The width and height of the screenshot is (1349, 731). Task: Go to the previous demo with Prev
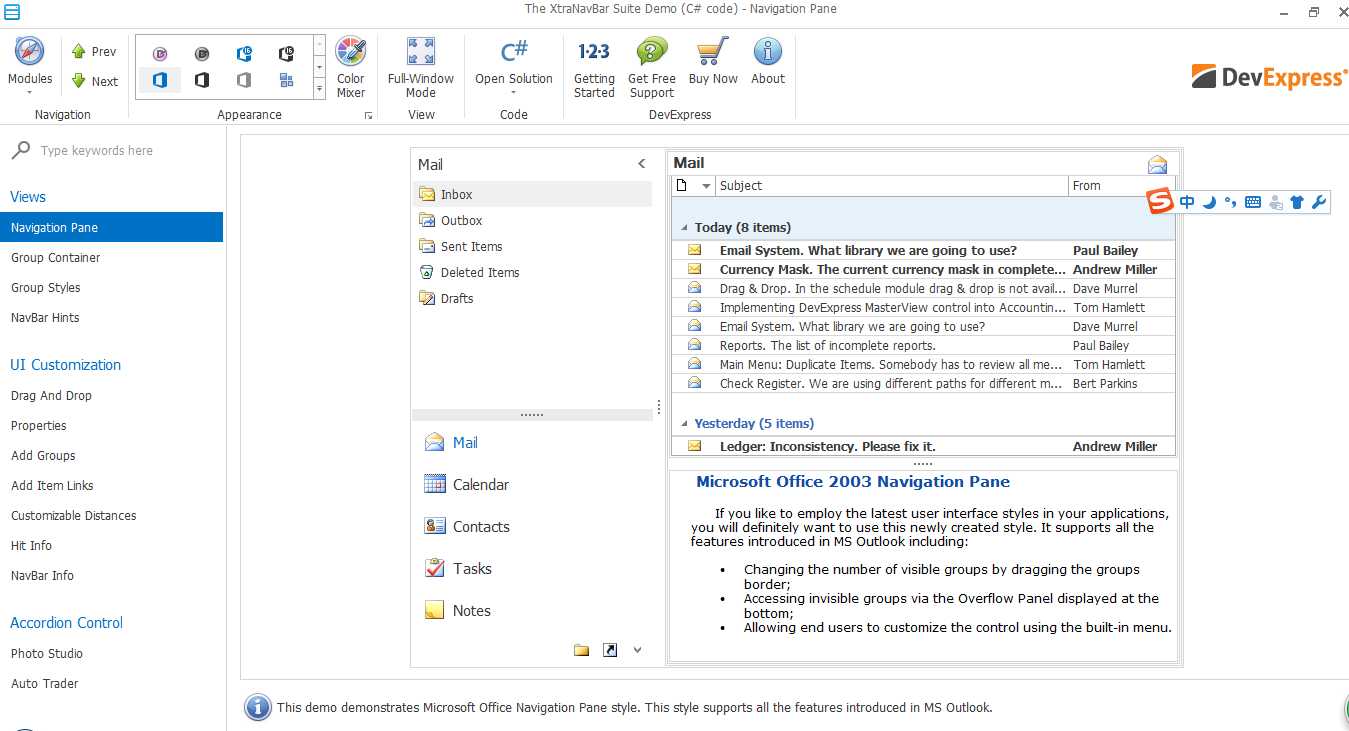[x=93, y=52]
